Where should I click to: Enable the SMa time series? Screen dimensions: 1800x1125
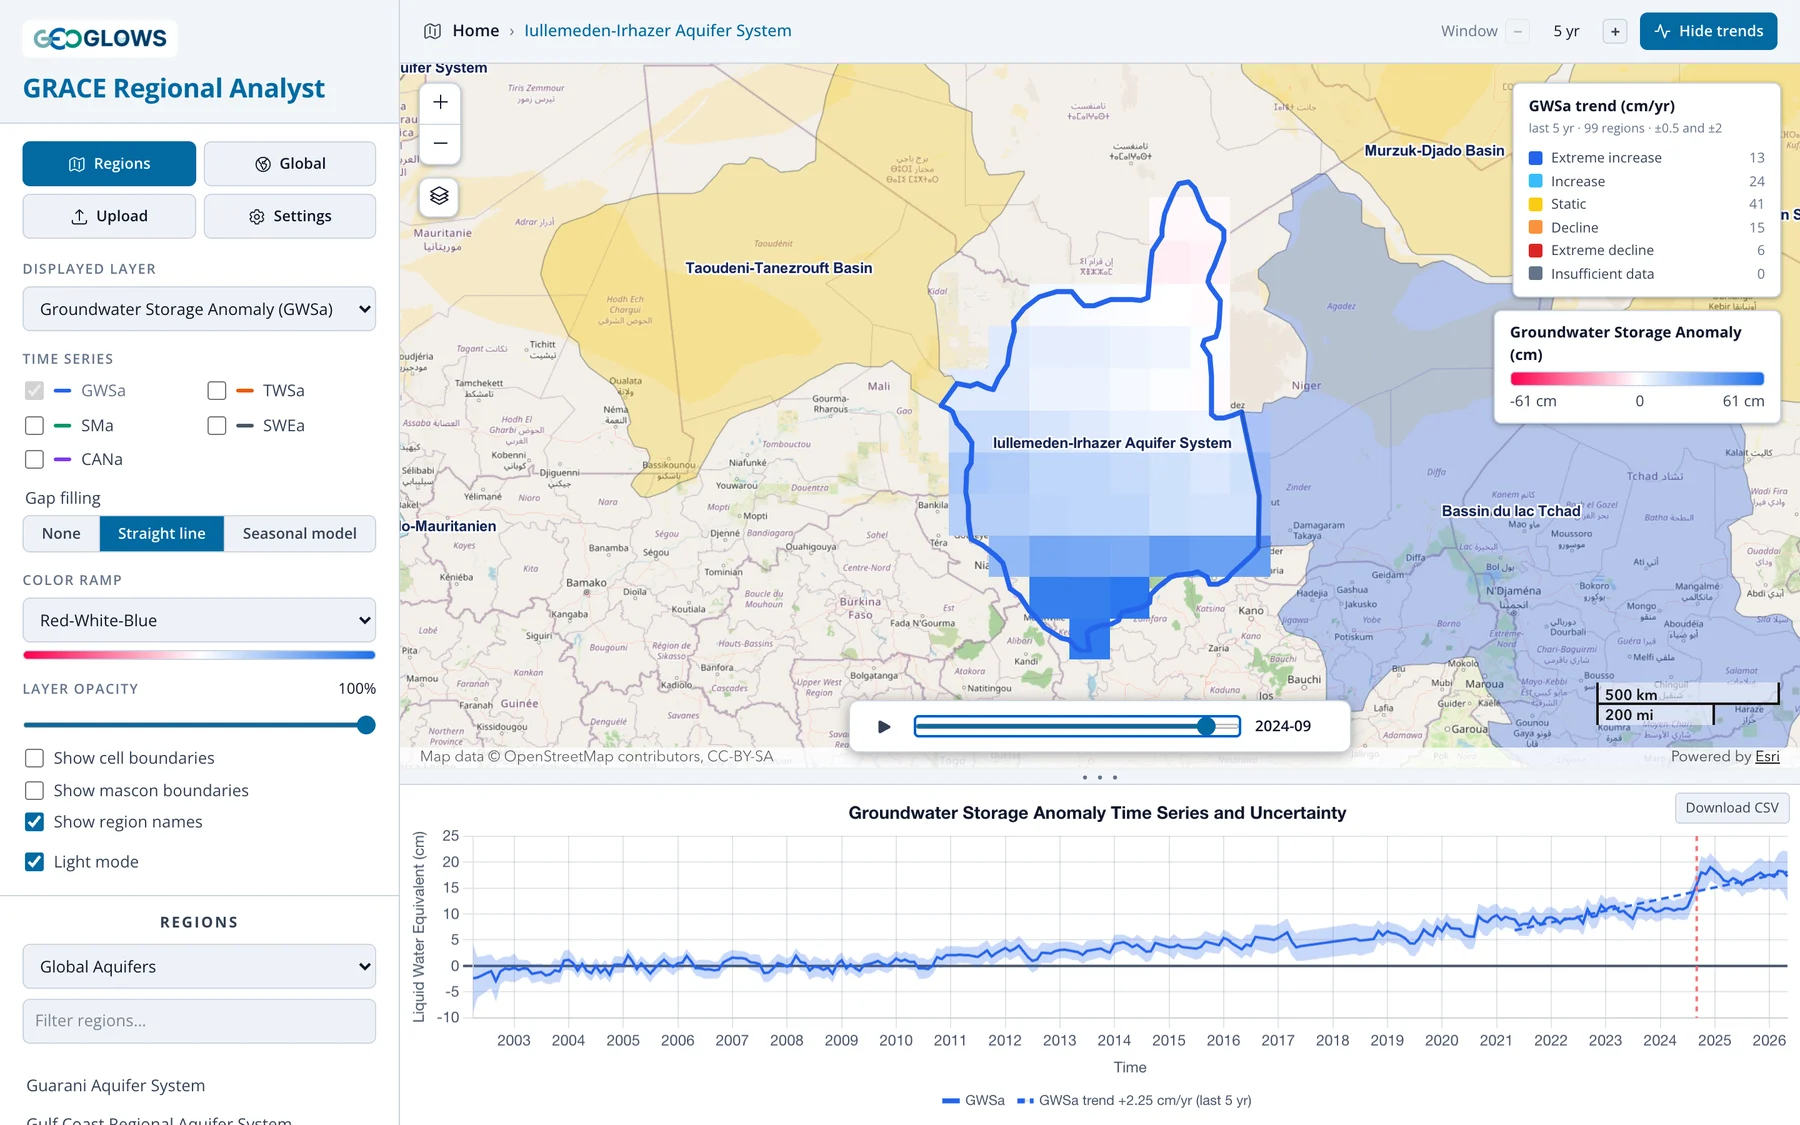coord(34,425)
